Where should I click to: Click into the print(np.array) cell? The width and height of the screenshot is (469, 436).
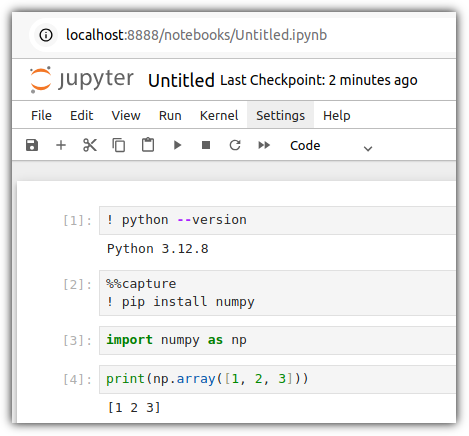pos(277,379)
